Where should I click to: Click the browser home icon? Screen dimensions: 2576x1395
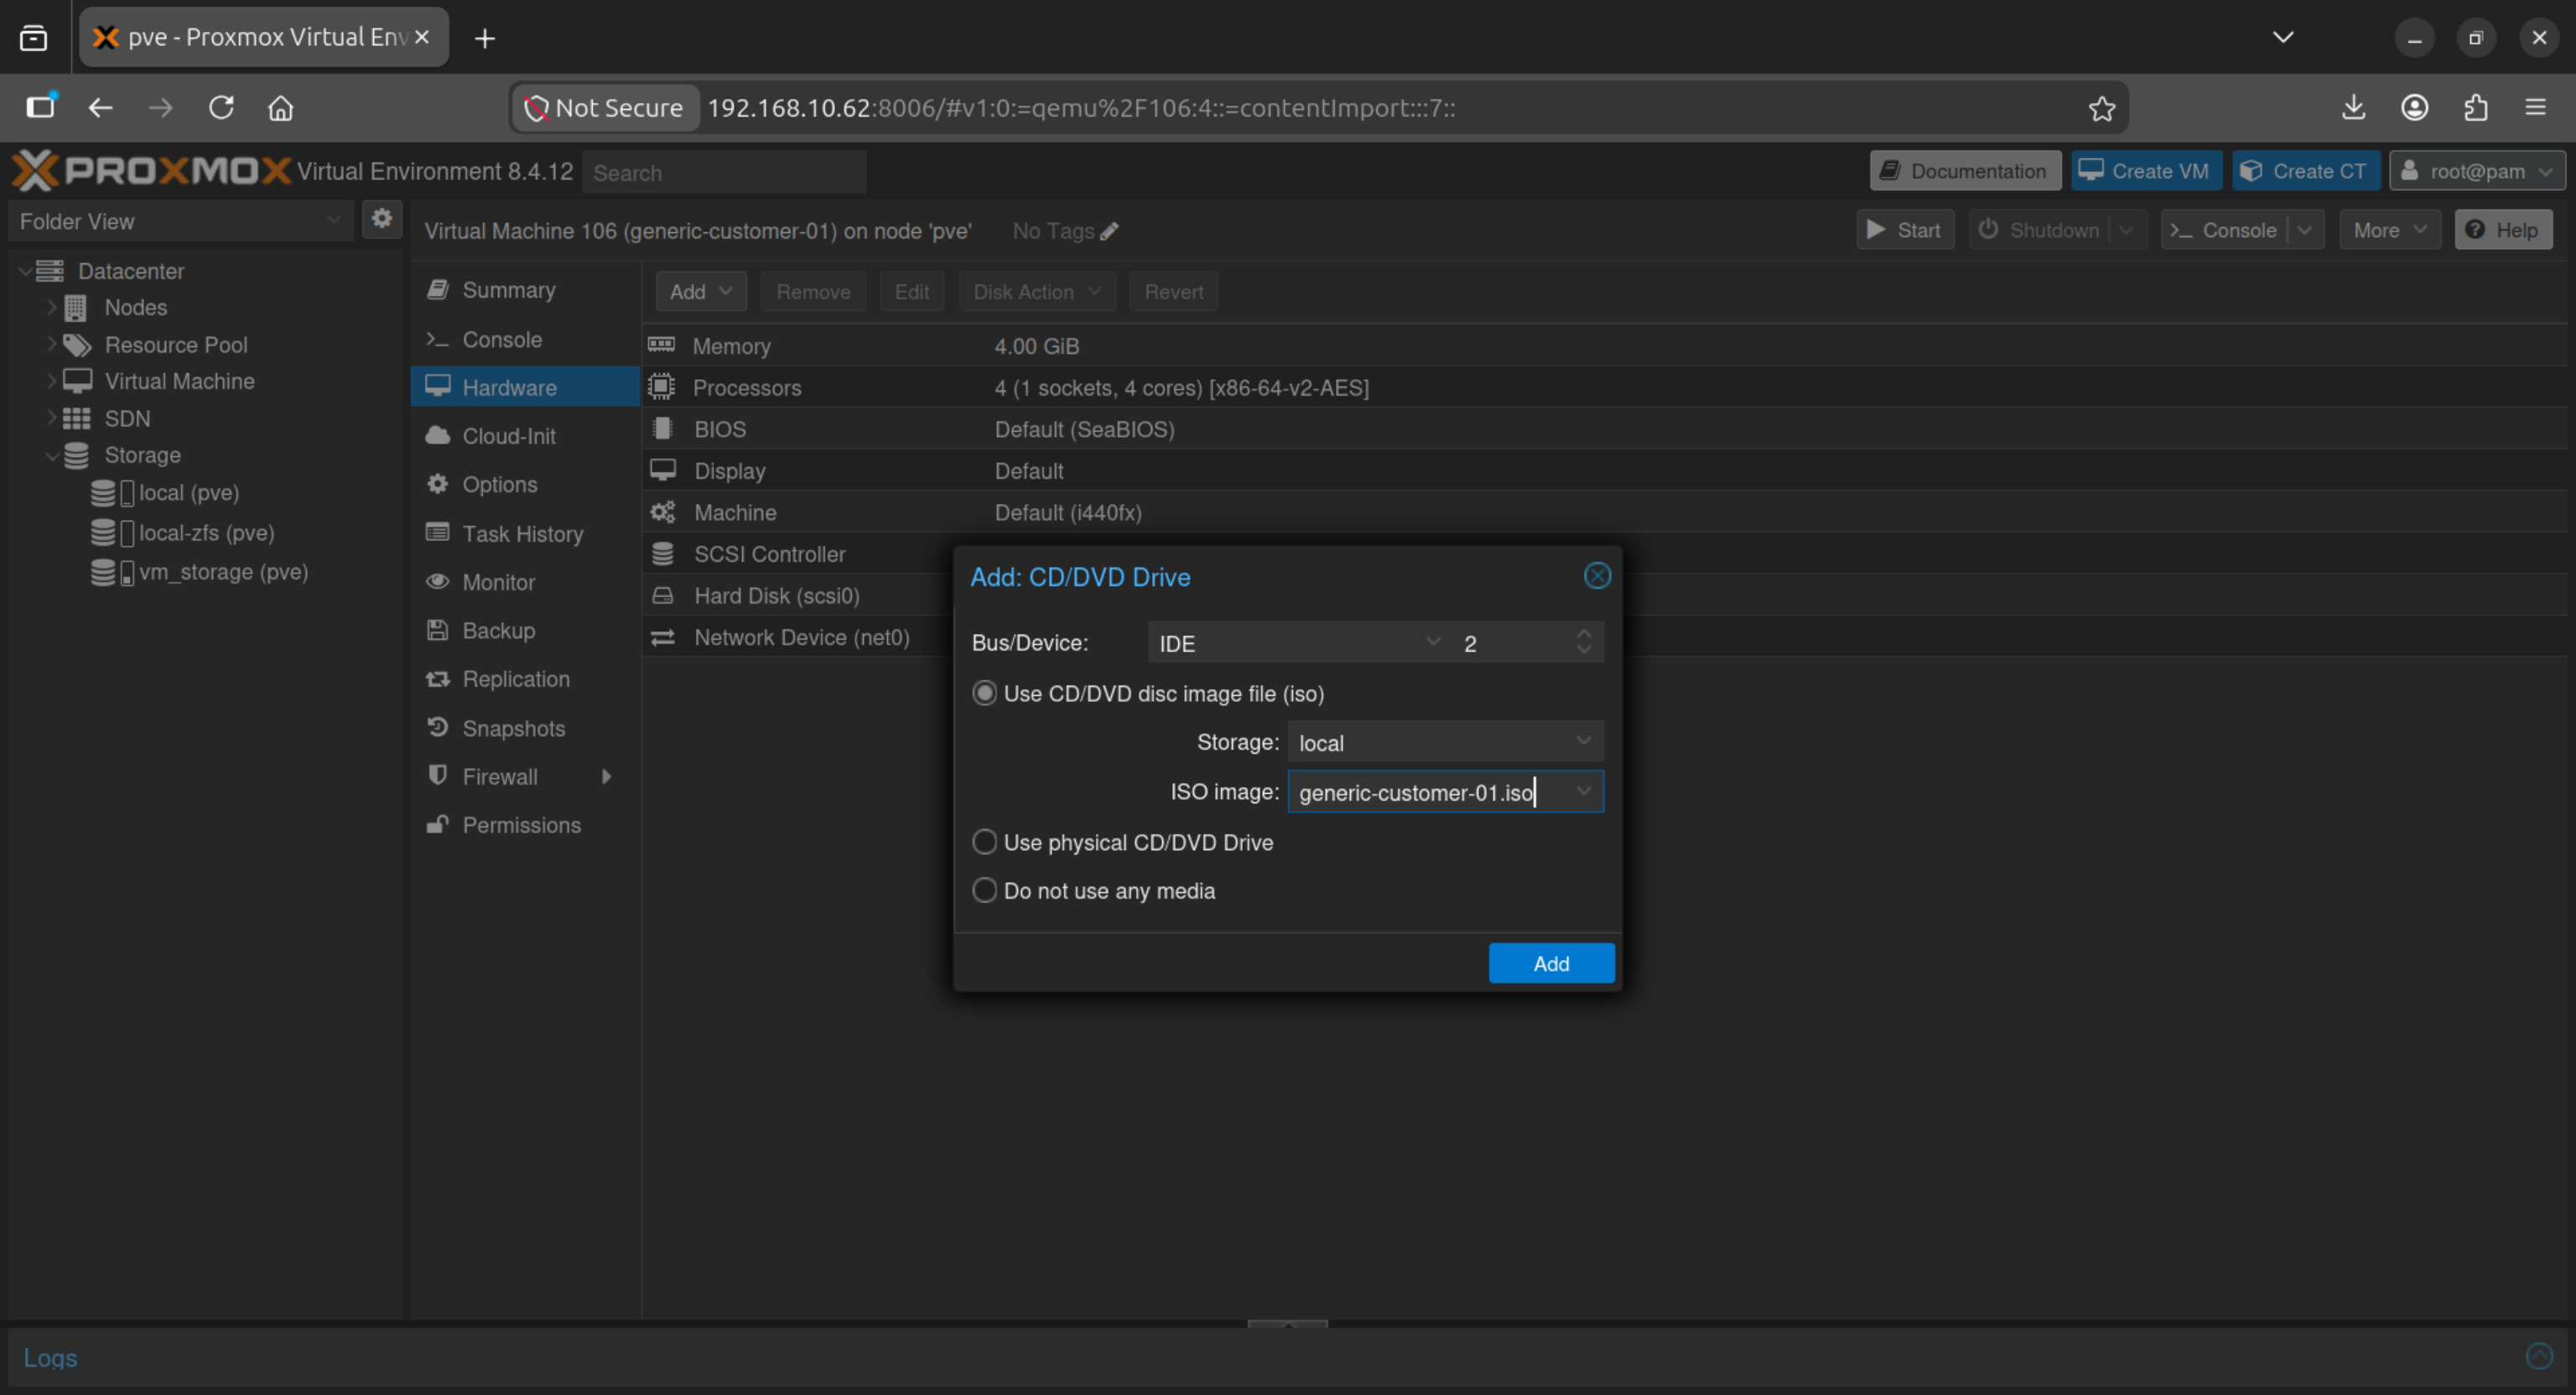pyautogui.click(x=281, y=107)
